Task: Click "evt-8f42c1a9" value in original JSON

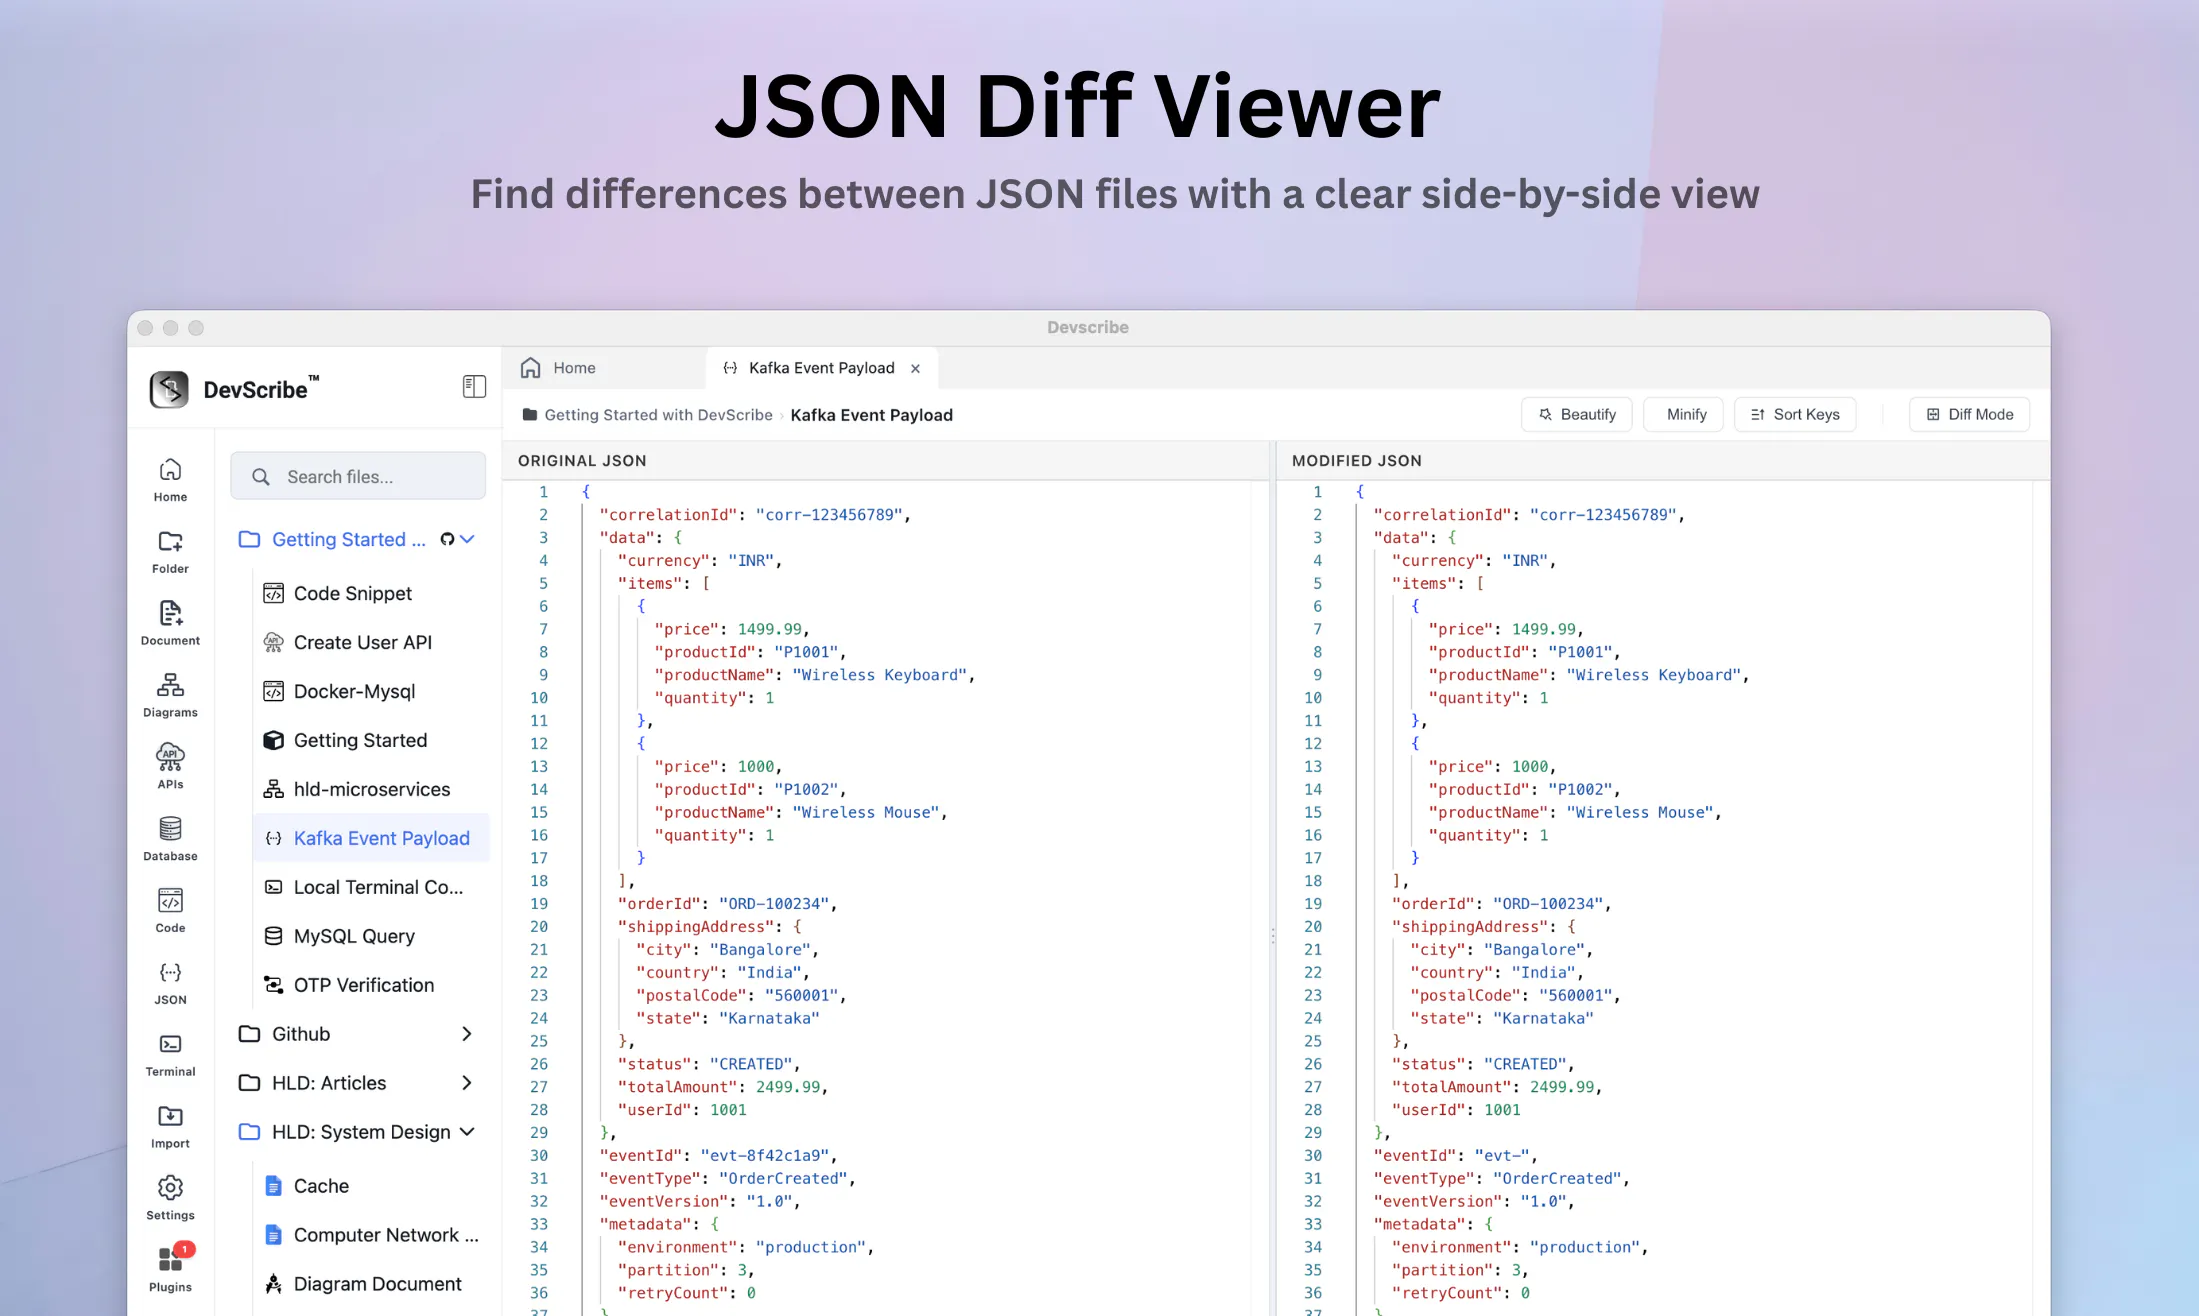Action: click(x=764, y=1156)
